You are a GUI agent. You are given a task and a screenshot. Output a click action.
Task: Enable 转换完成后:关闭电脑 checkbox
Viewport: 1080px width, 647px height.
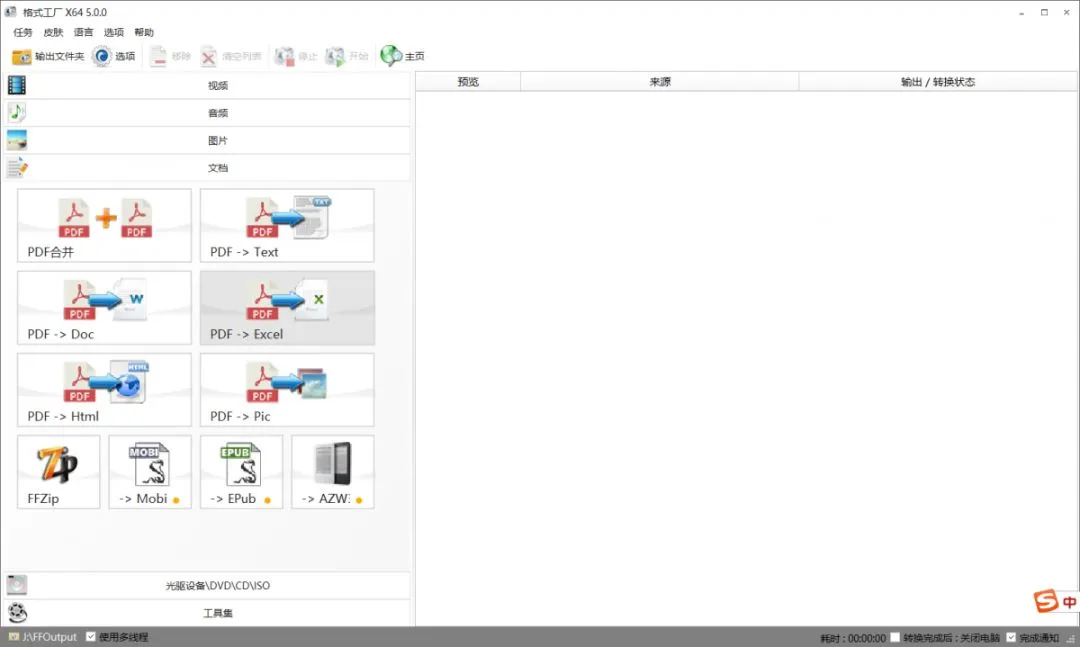click(895, 637)
